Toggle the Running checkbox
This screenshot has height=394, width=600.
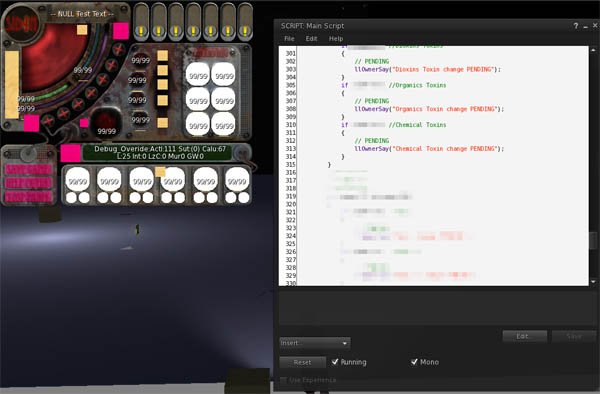click(x=335, y=361)
